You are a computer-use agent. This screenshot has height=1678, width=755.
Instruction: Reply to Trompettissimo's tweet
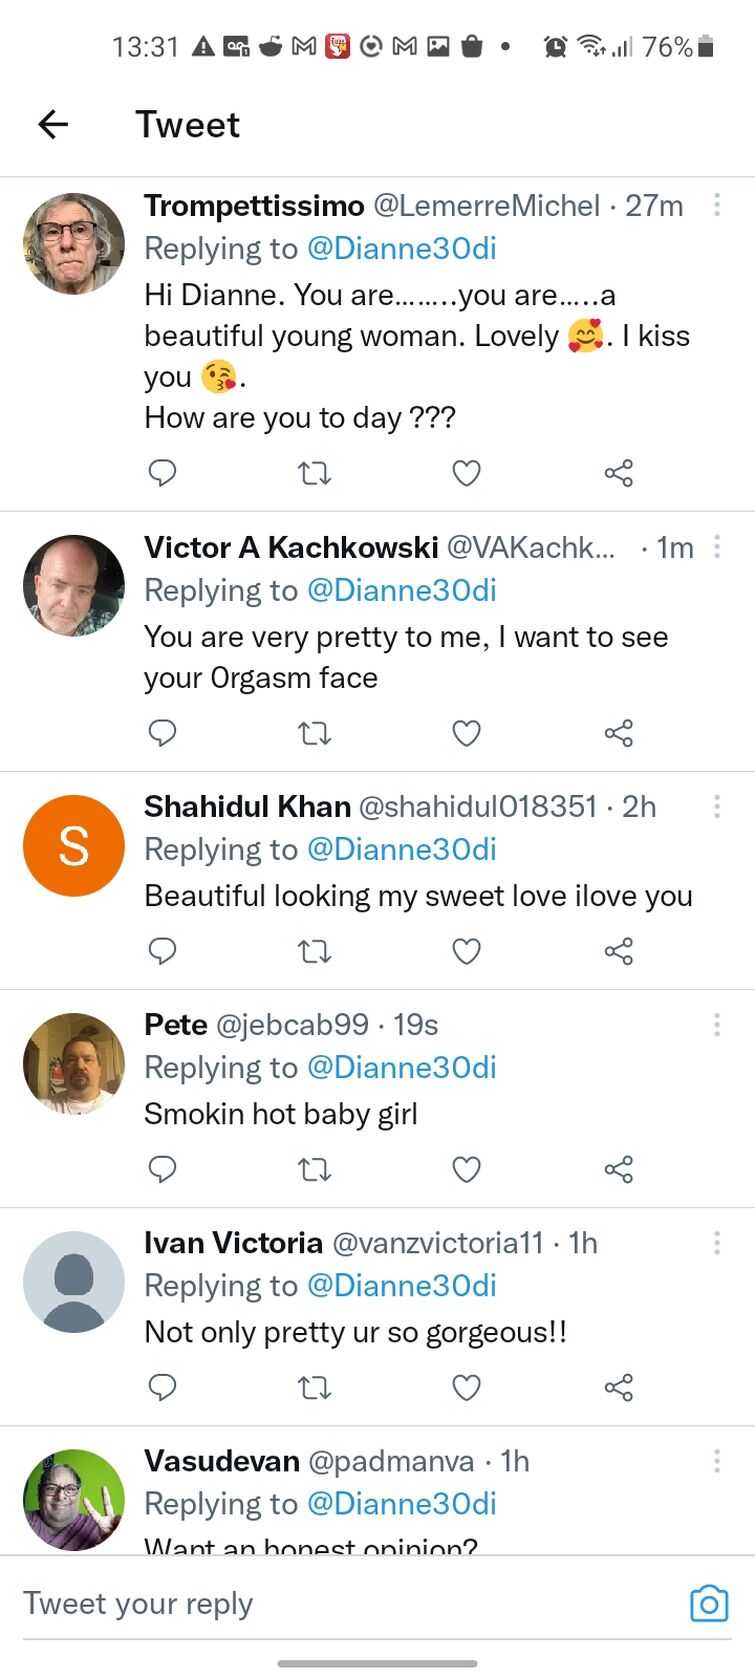click(x=162, y=472)
